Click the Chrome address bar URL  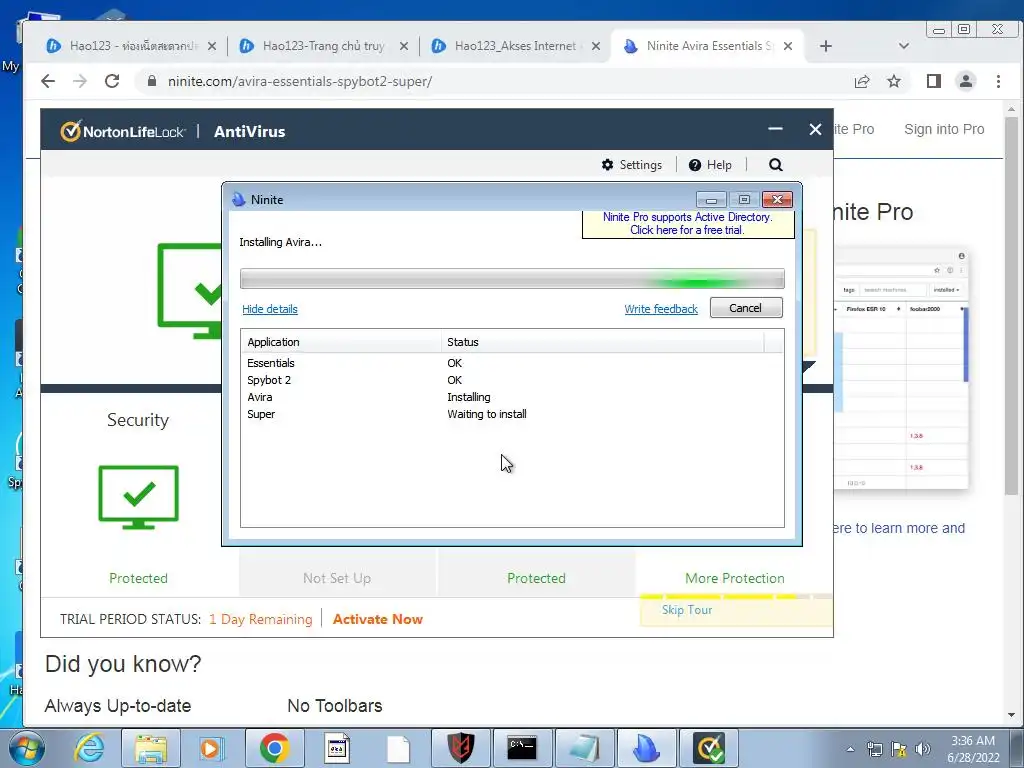pos(300,82)
